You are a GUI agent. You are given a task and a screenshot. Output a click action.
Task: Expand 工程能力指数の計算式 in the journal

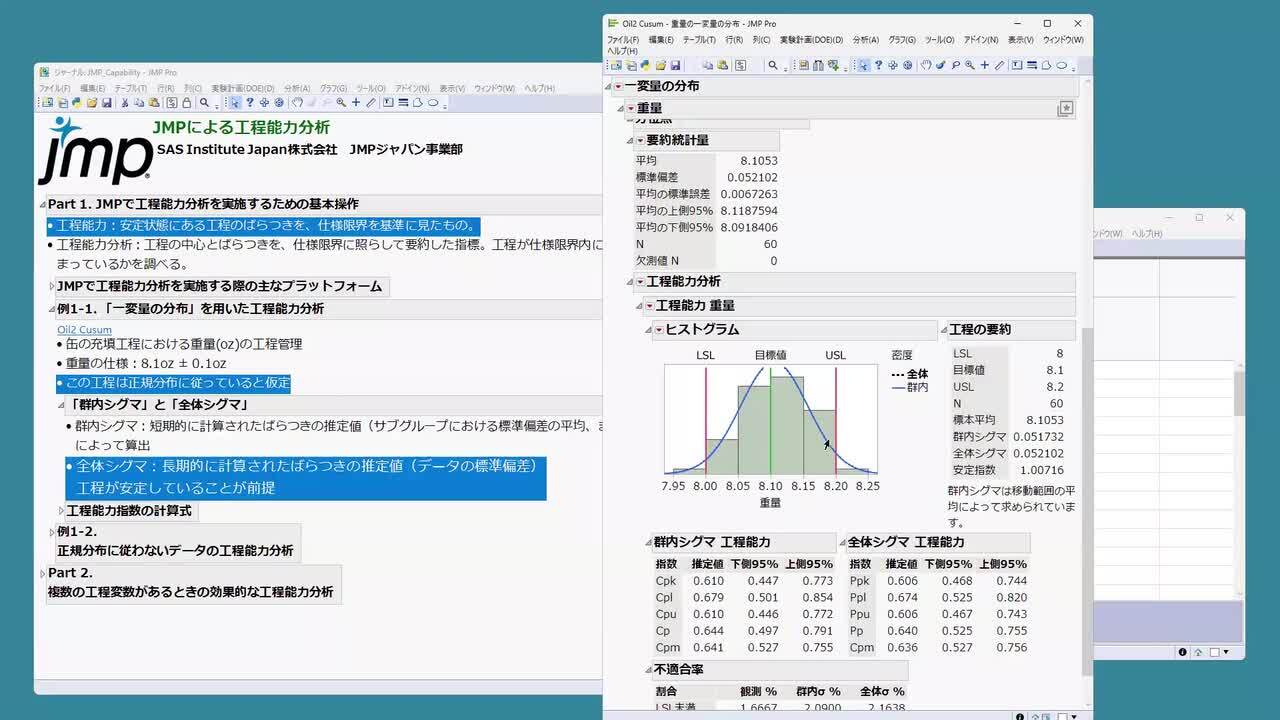61,511
